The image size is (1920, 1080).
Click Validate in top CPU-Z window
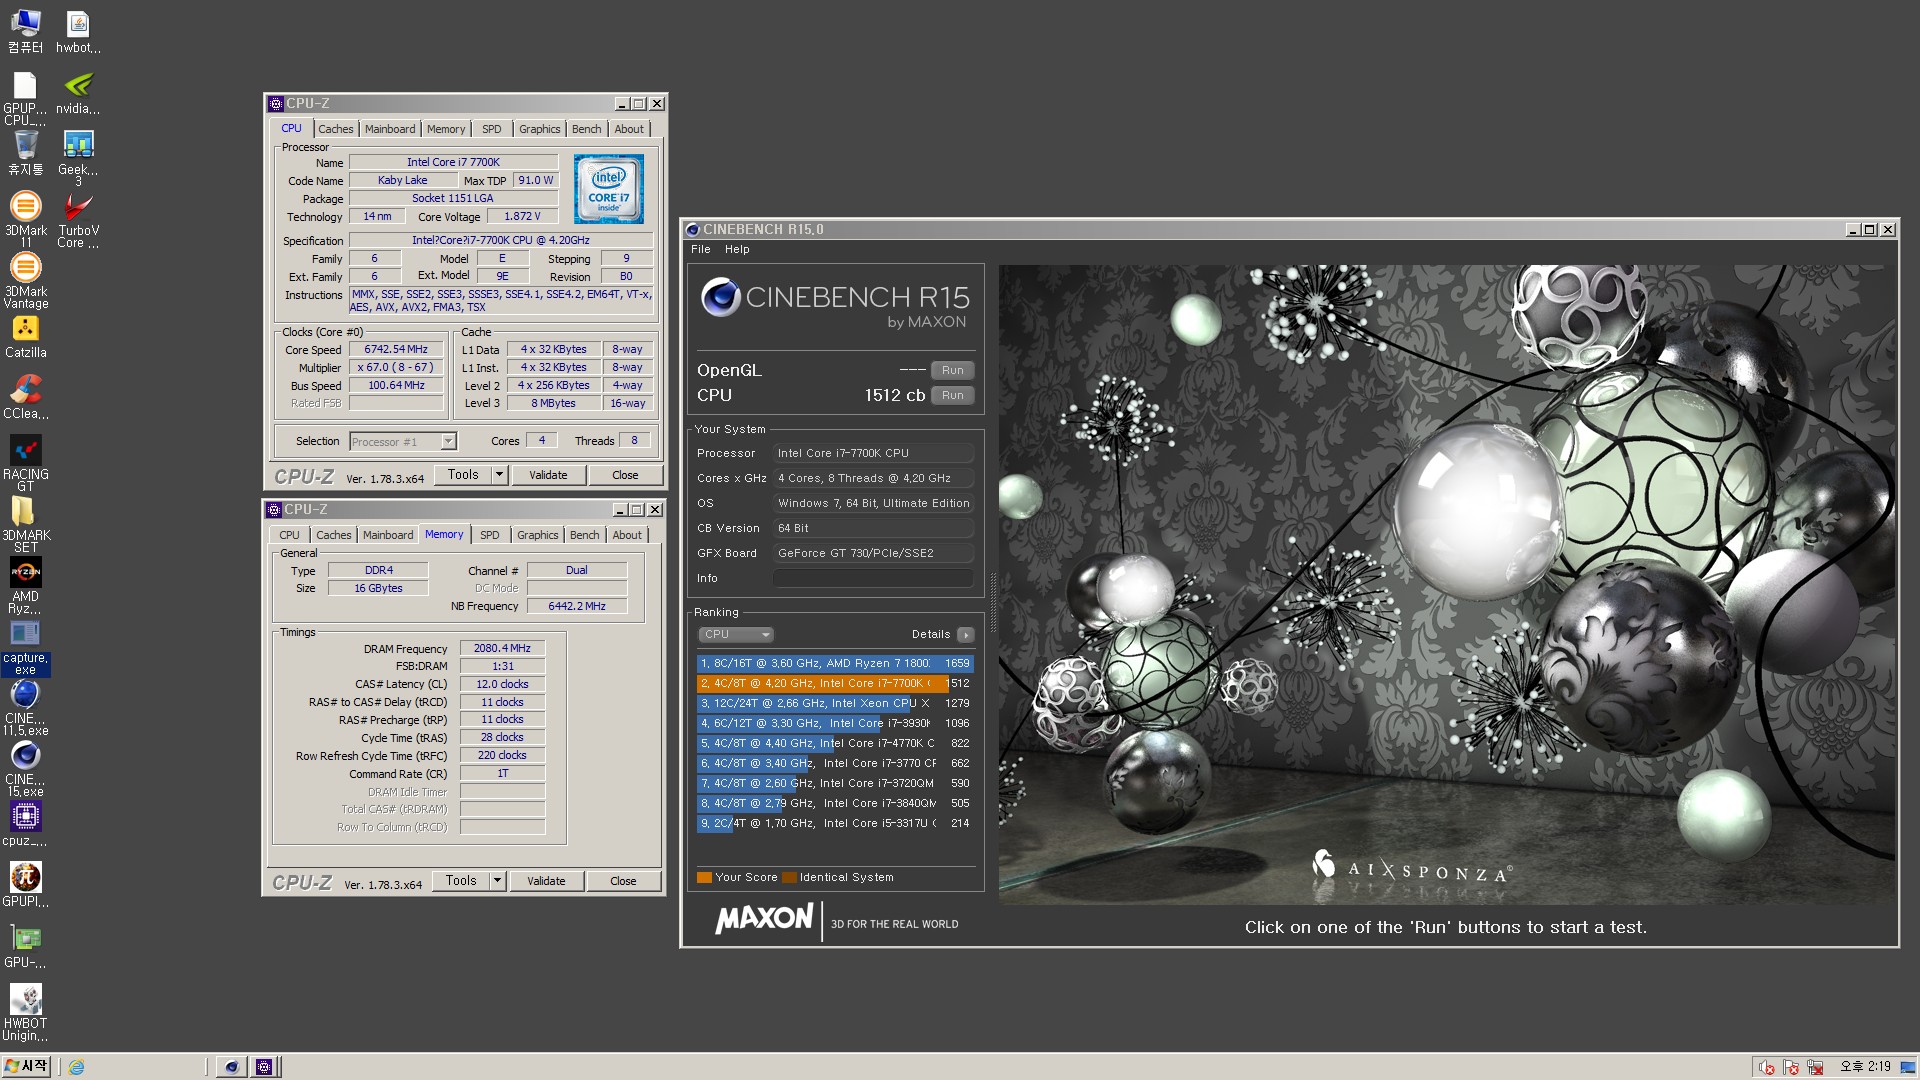point(548,475)
